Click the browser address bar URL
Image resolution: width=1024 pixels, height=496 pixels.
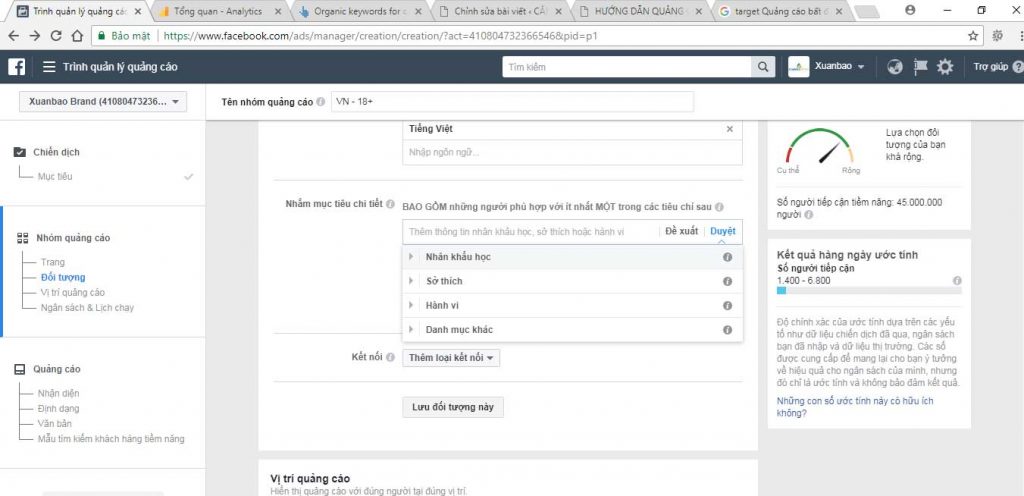tap(380, 36)
